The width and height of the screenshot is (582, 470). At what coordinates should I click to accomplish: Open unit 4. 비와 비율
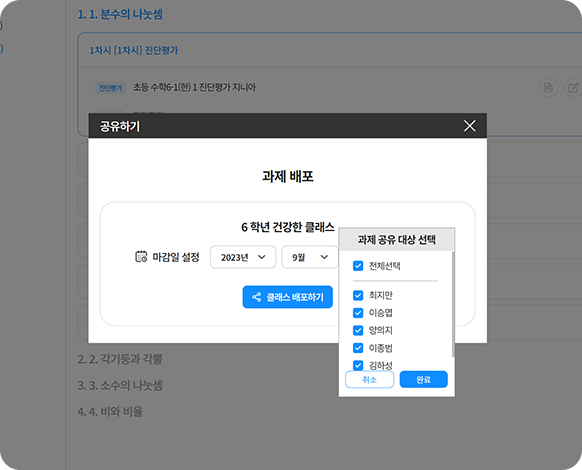[x=110, y=411]
